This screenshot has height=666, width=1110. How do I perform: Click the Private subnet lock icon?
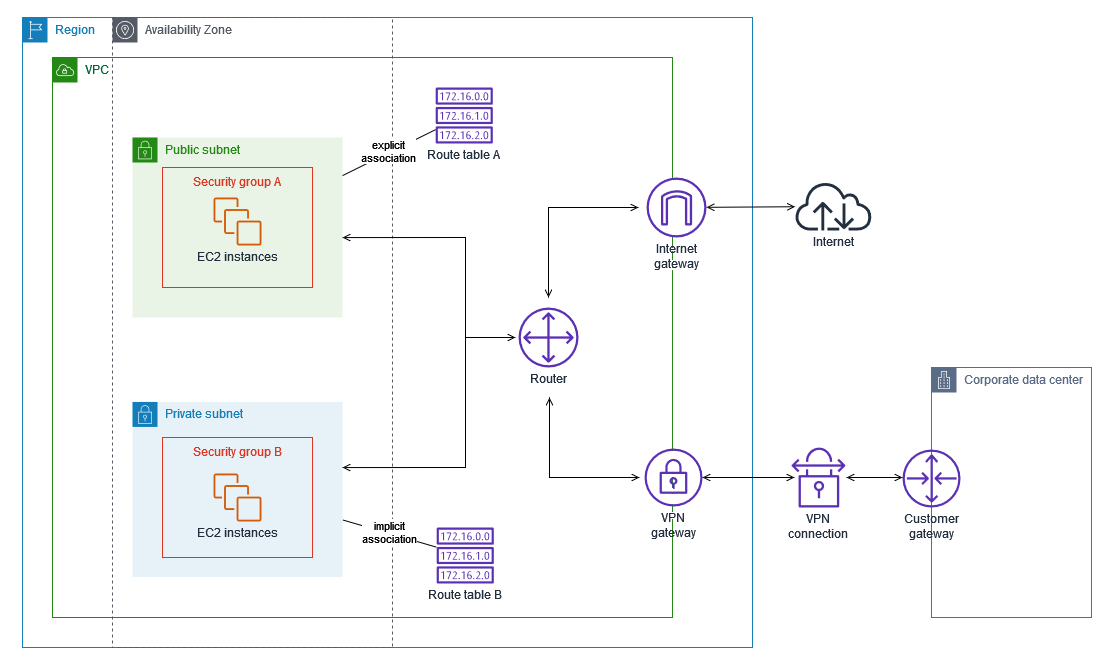point(145,414)
